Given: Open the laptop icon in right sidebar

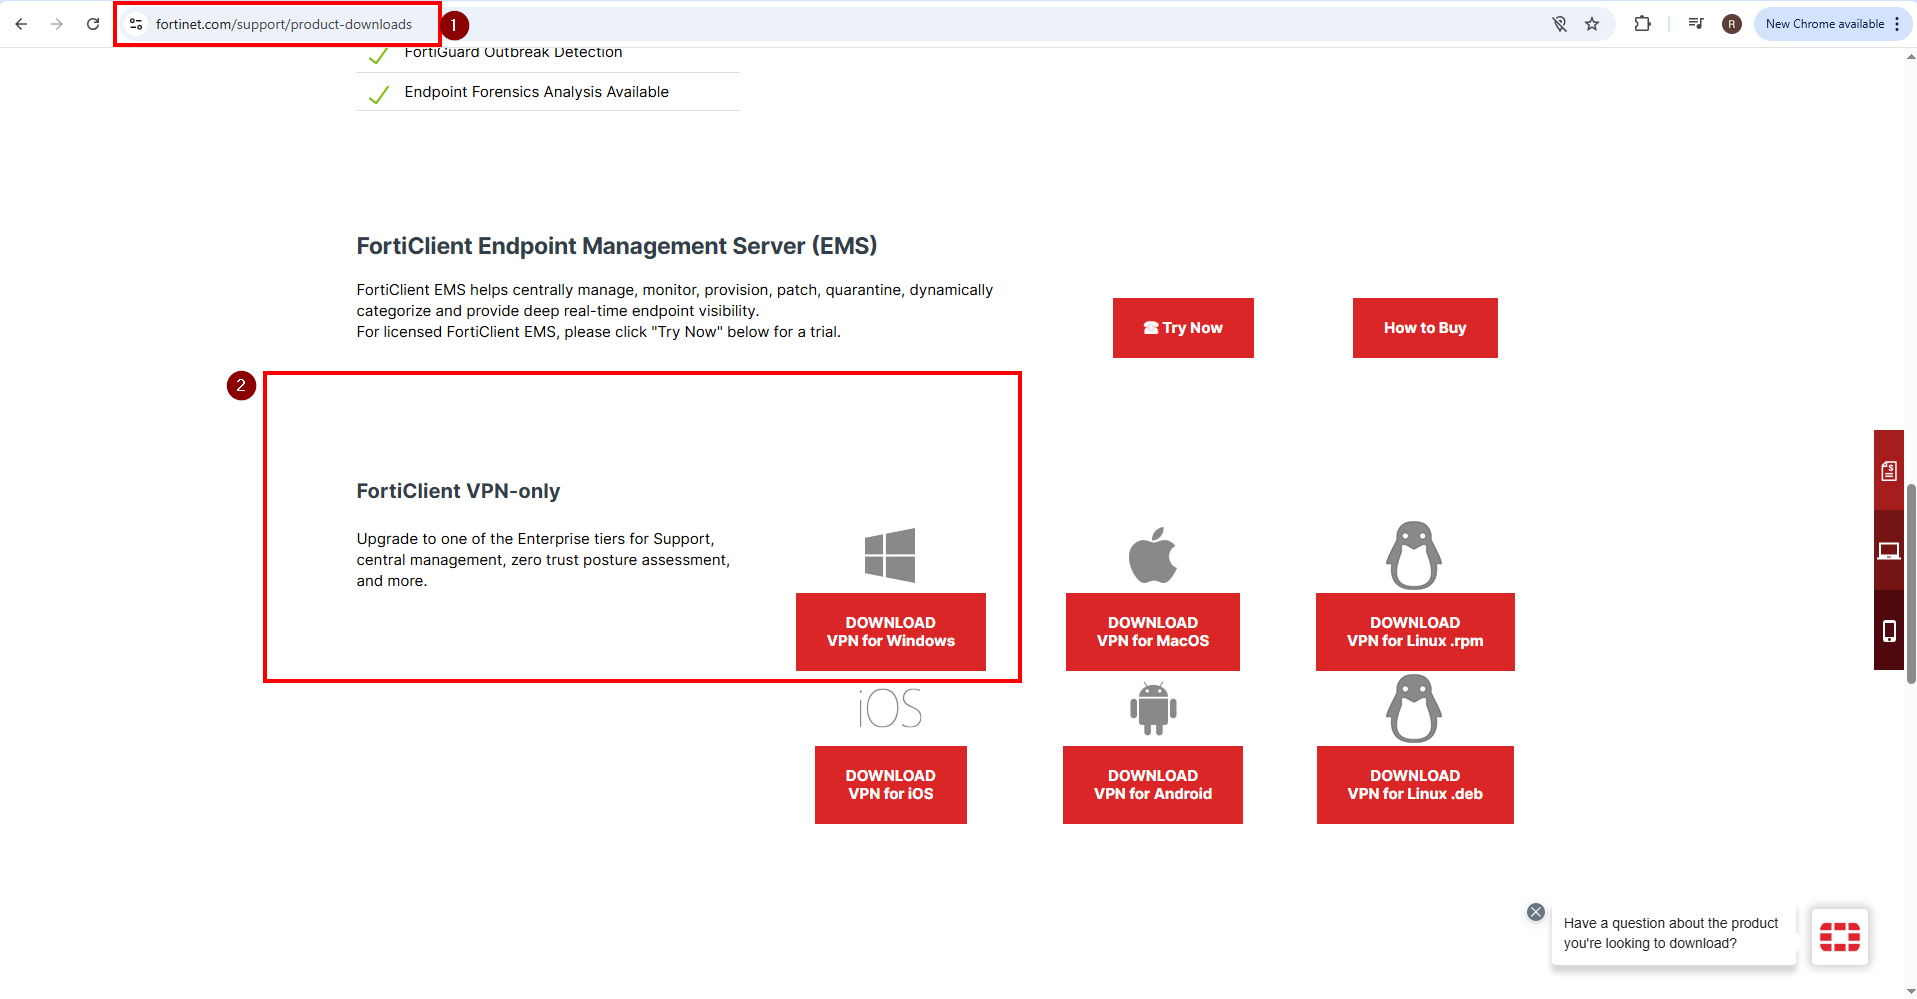Looking at the screenshot, I should pos(1889,551).
